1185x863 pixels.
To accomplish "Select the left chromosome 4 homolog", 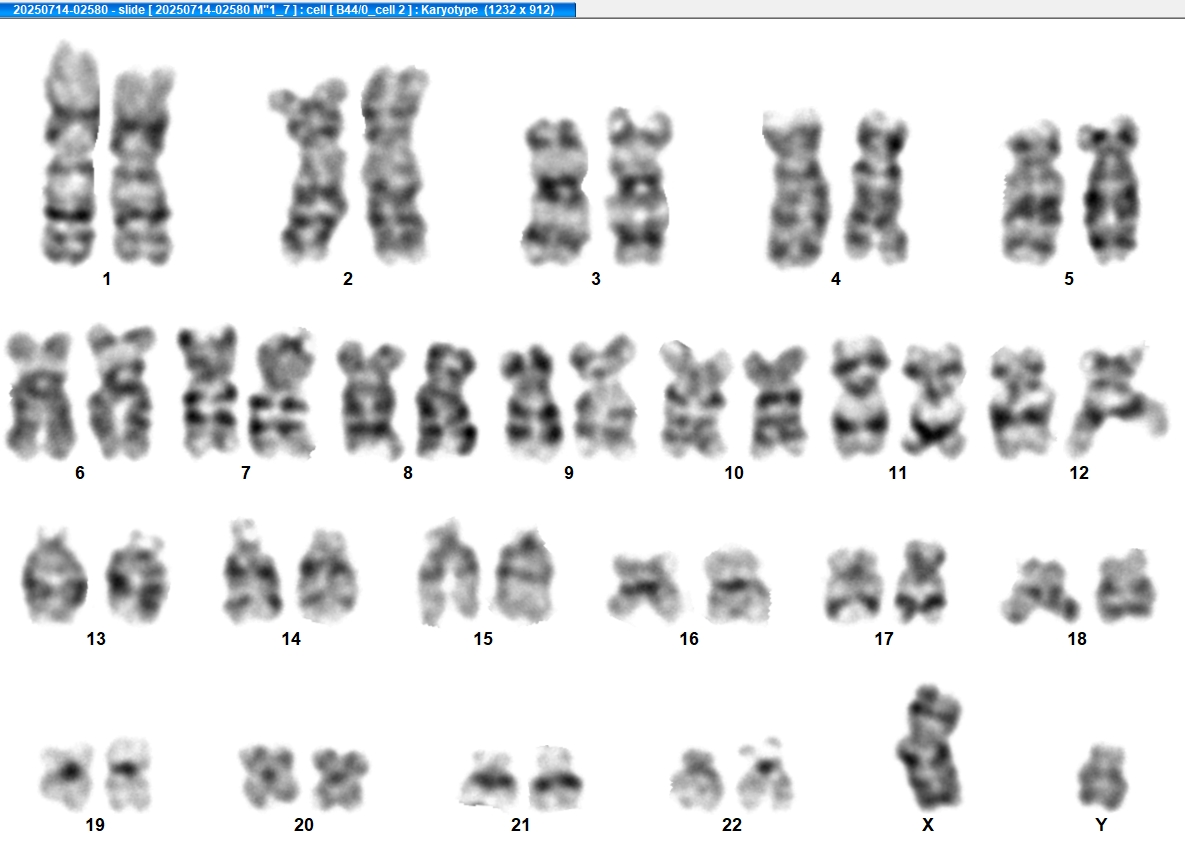I will coord(794,188).
